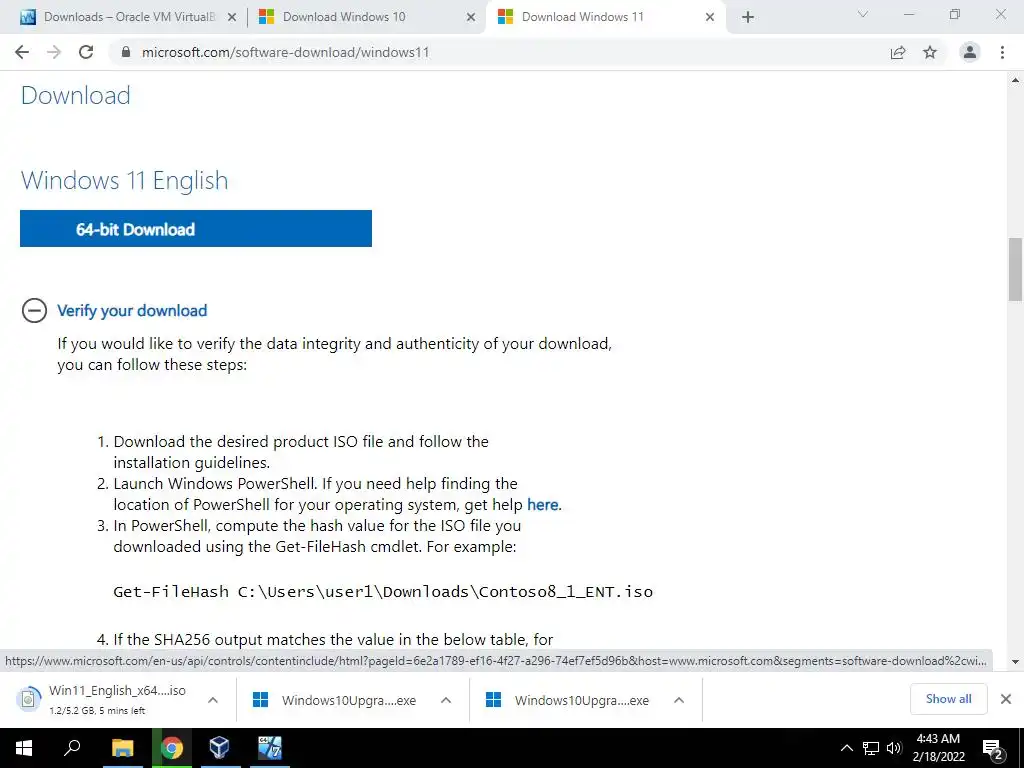Open the second Windows10Upgra exe download
This screenshot has height=768, width=1024.
[568, 700]
